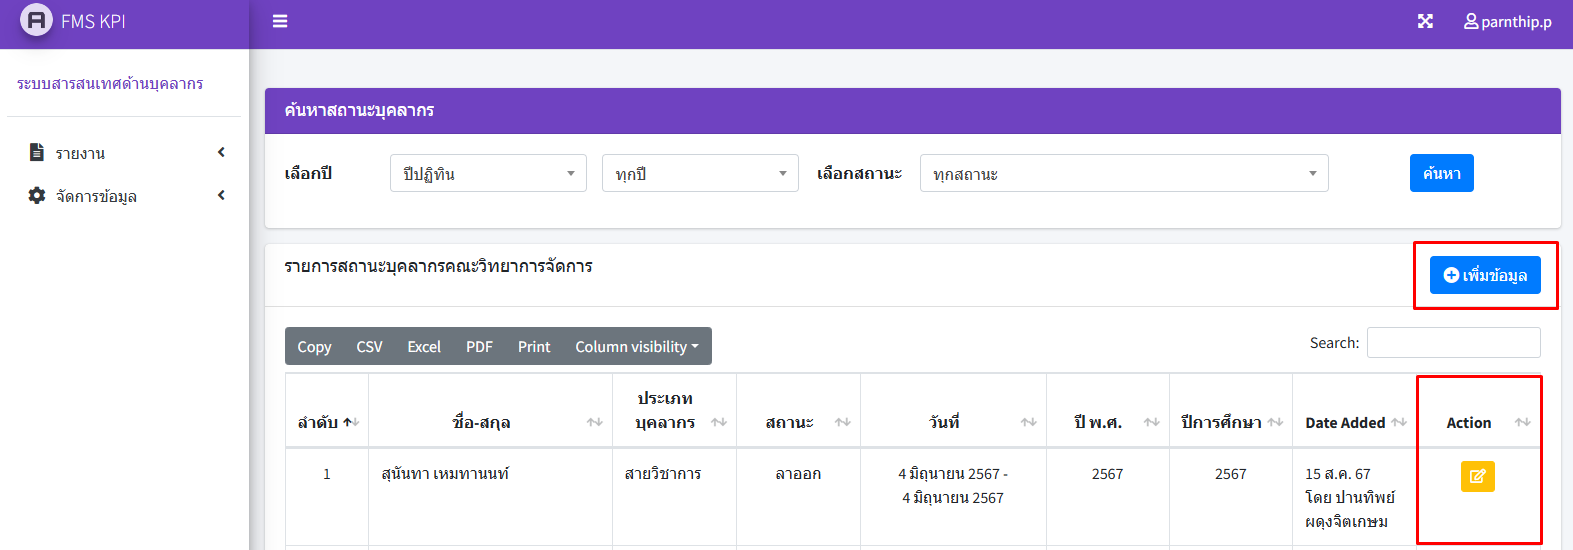Open the Column visibility dropdown button
The height and width of the screenshot is (550, 1573).
[x=637, y=346]
